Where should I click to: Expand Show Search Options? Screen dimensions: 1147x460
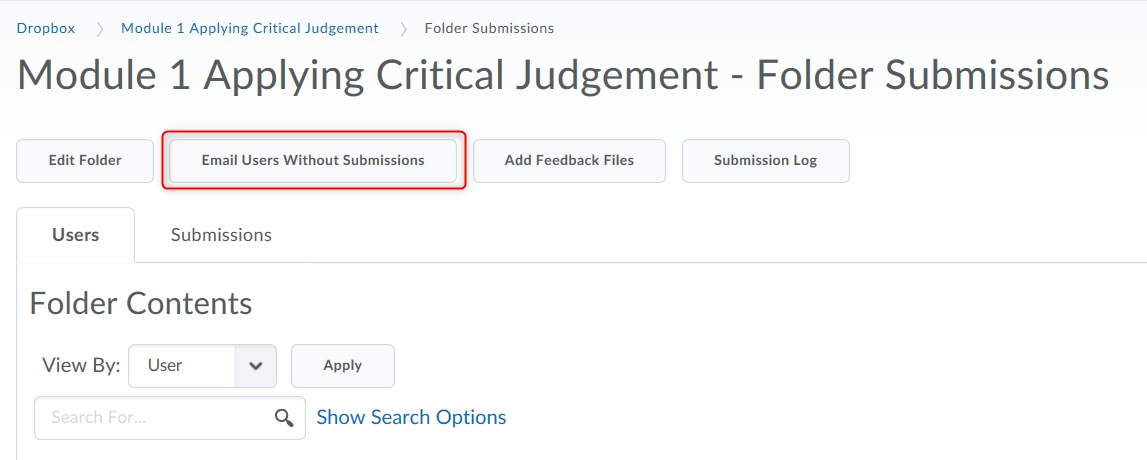(411, 417)
